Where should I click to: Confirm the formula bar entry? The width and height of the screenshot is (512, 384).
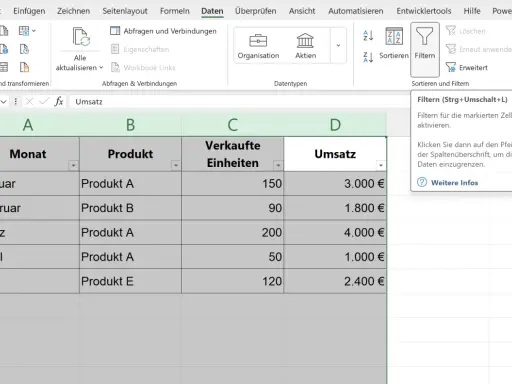[44, 101]
